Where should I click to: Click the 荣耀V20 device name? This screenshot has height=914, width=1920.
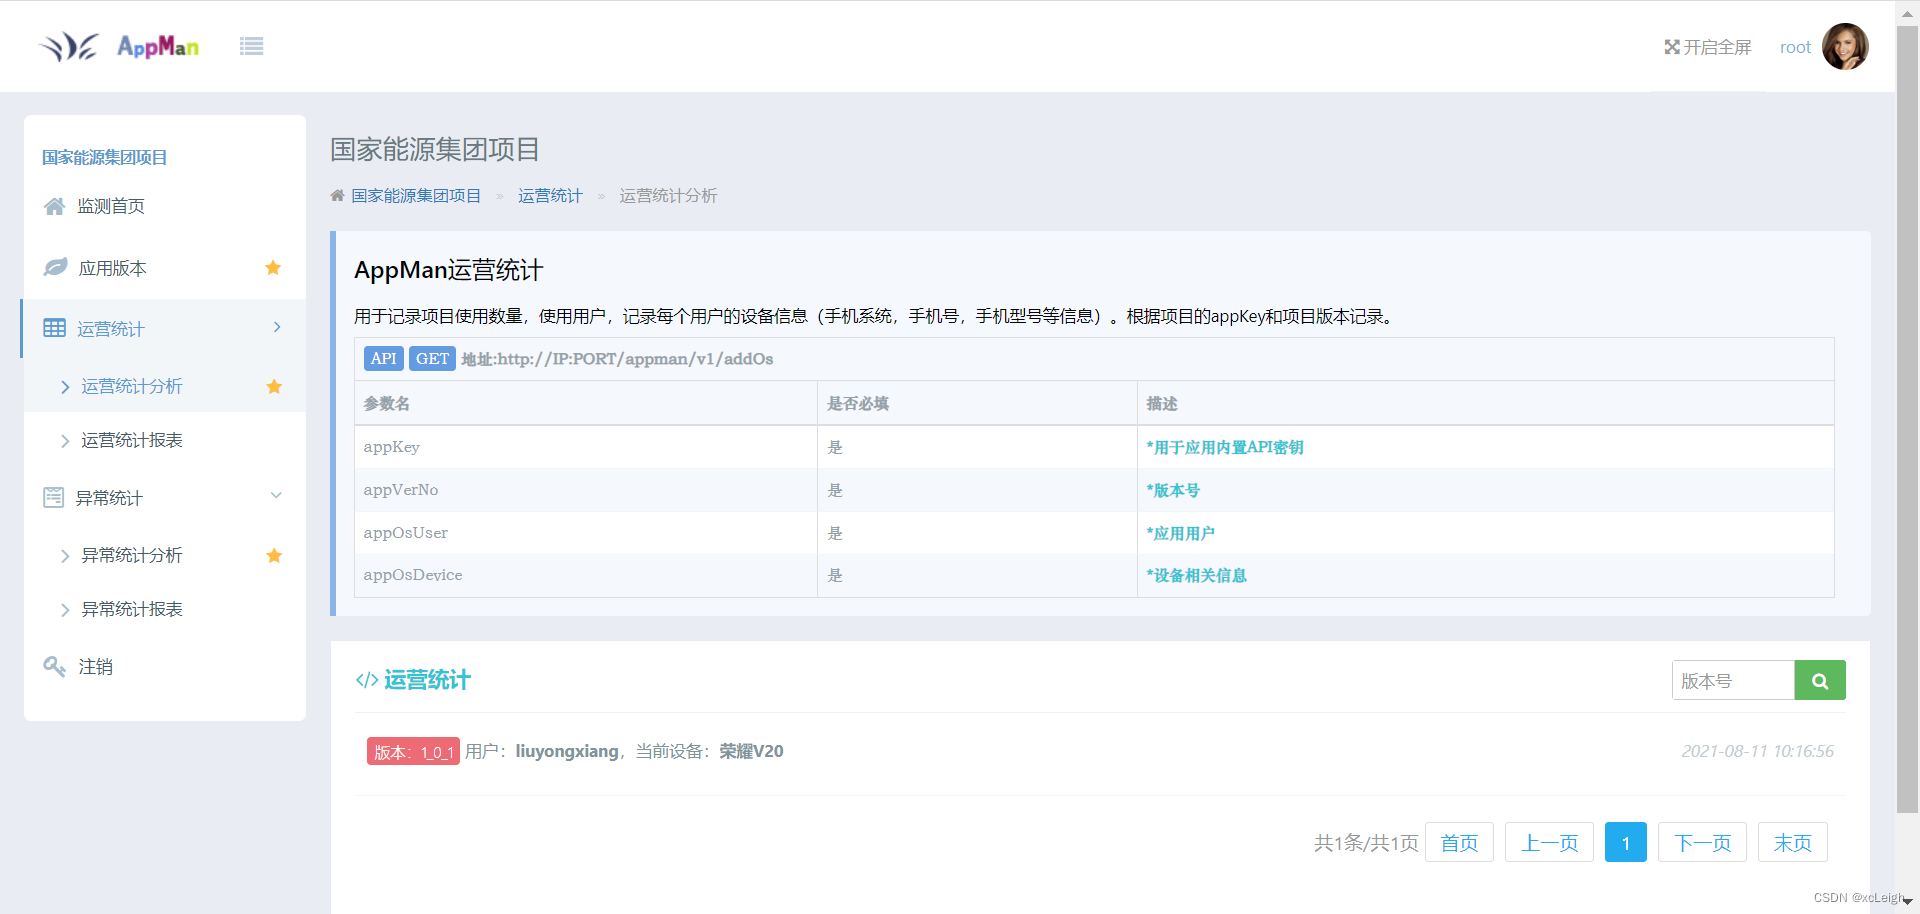[x=751, y=751]
